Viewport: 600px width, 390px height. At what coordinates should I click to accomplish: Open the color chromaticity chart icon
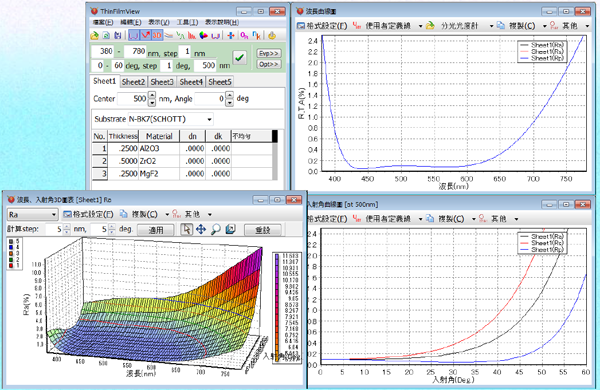point(204,36)
